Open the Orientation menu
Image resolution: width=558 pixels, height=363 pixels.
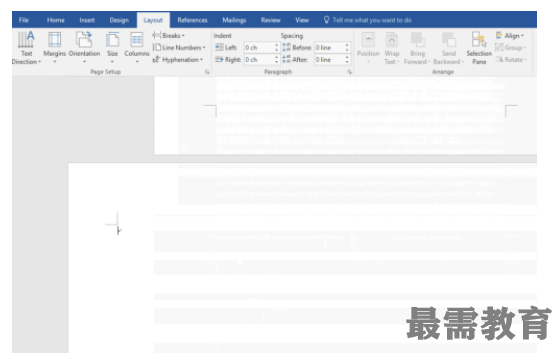tap(84, 48)
